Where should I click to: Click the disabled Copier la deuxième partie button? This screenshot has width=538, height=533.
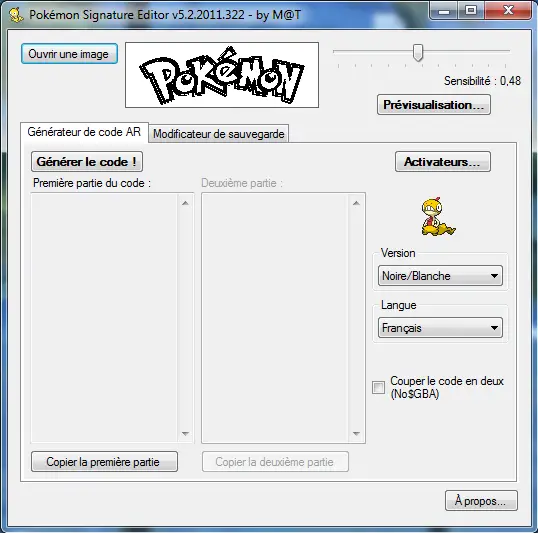tap(275, 462)
